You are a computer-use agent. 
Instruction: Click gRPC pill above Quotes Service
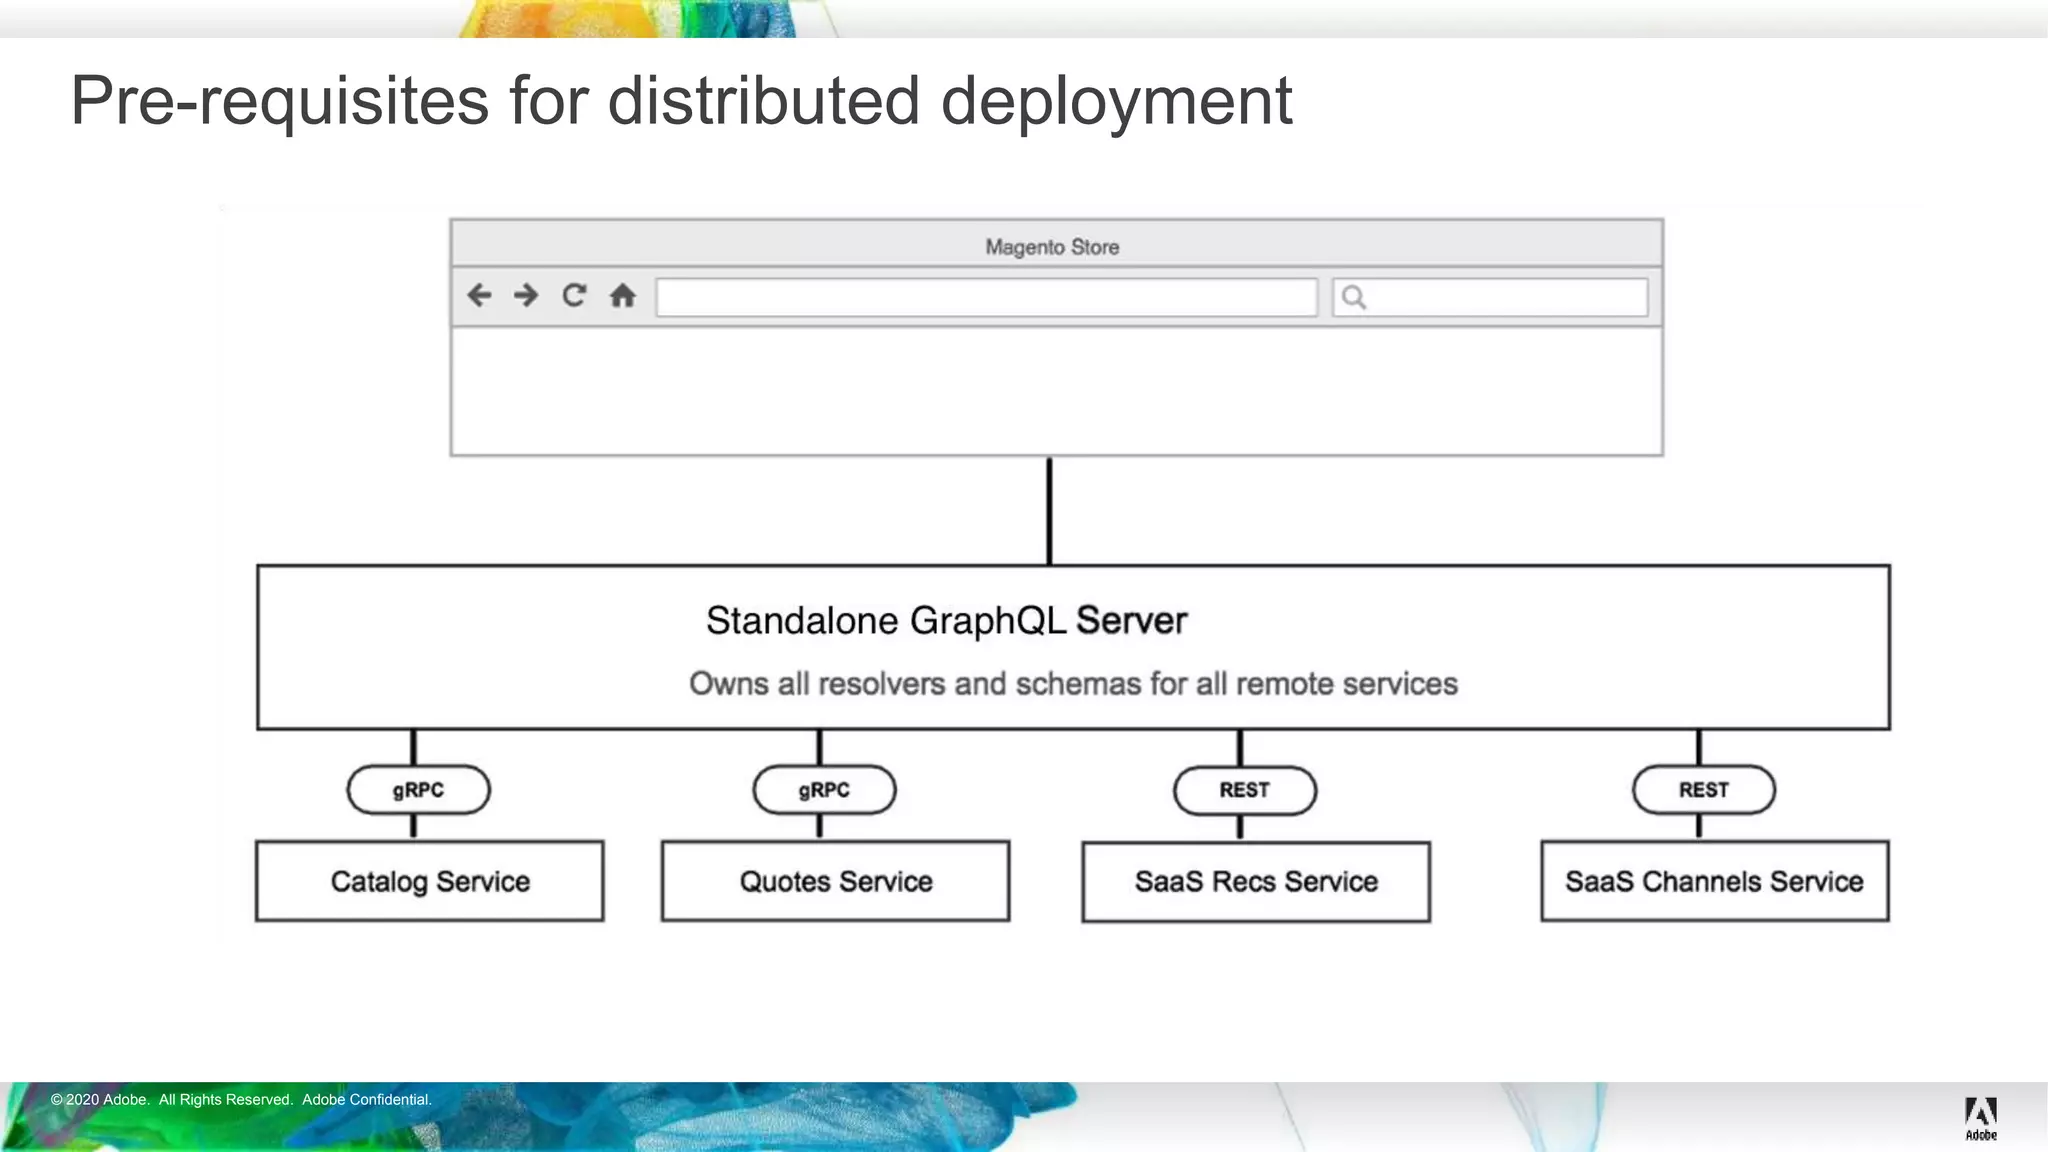point(824,790)
